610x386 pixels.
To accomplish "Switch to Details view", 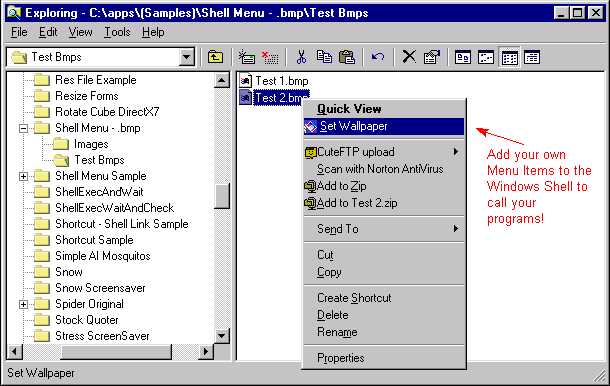I will [532, 57].
